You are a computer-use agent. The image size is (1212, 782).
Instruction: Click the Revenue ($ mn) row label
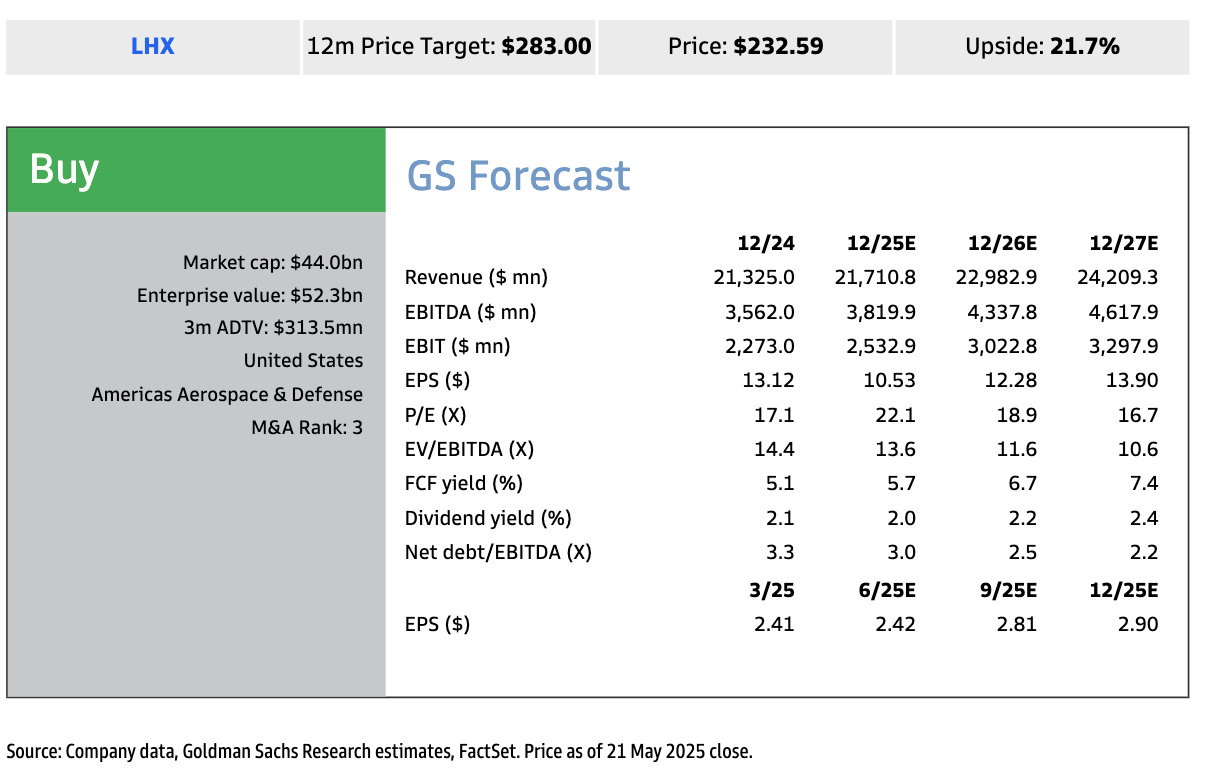476,277
